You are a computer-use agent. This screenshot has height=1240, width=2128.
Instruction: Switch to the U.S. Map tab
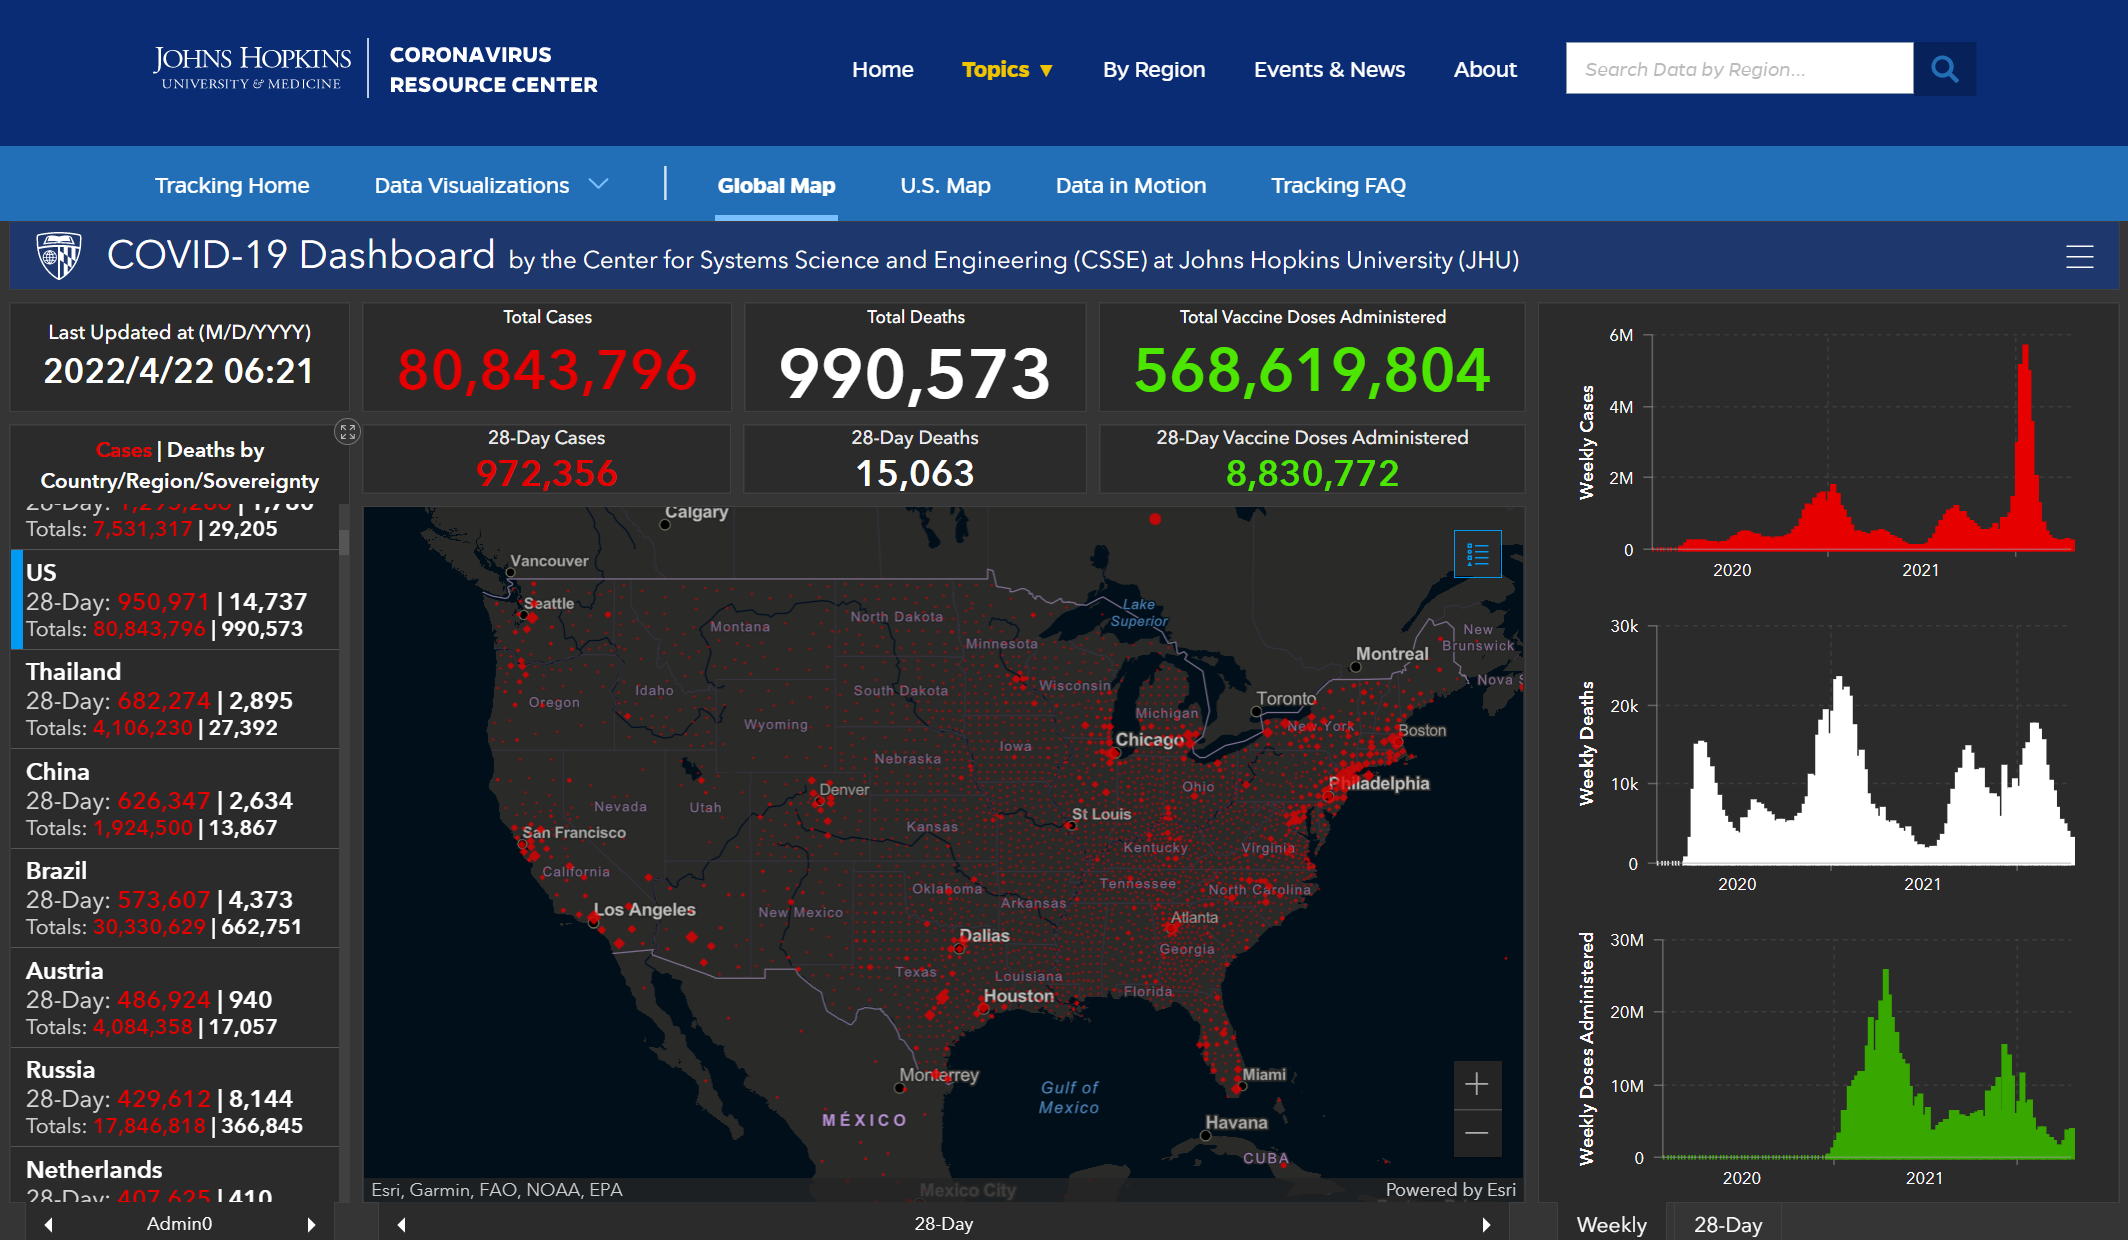point(944,185)
